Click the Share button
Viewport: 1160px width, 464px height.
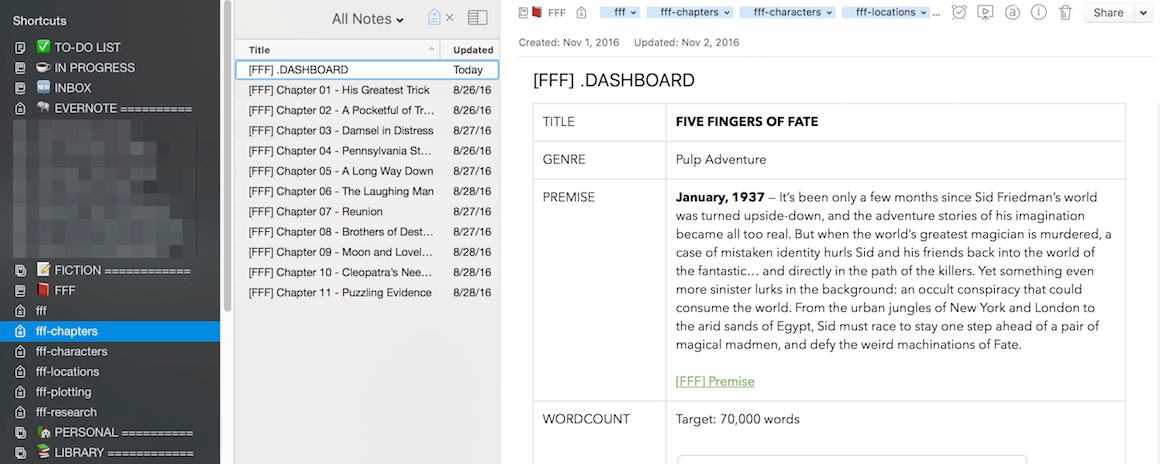(x=1108, y=13)
